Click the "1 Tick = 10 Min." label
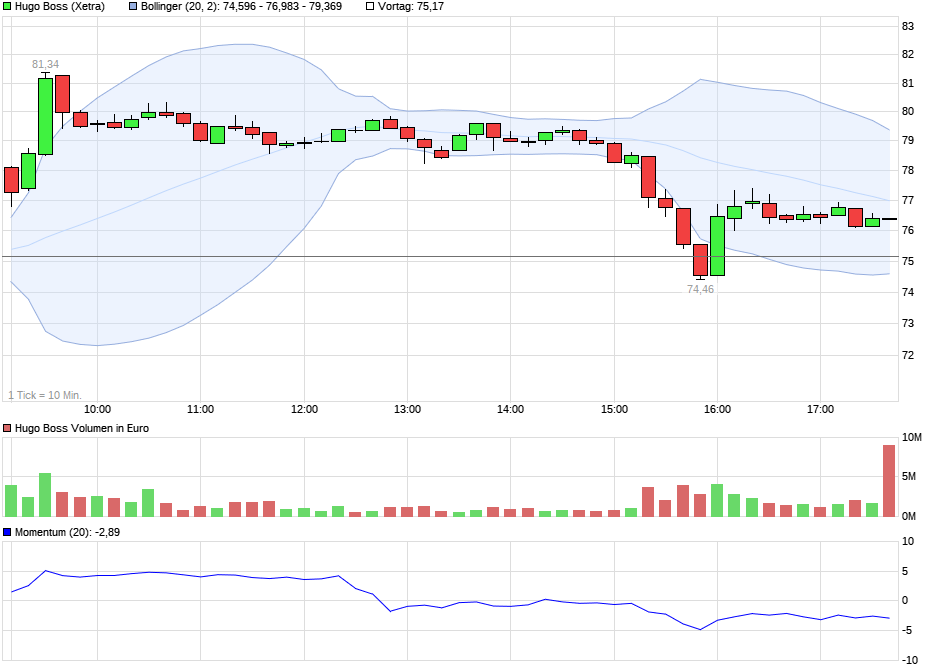The width and height of the screenshot is (940, 670). 45,394
